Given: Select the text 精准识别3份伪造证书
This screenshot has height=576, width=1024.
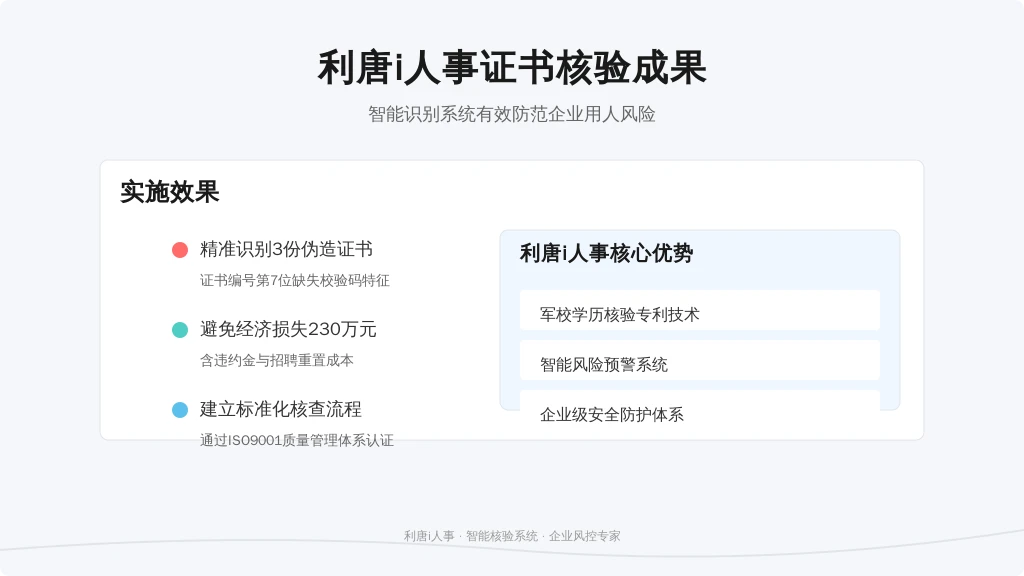Looking at the screenshot, I should pyautogui.click(x=286, y=249).
